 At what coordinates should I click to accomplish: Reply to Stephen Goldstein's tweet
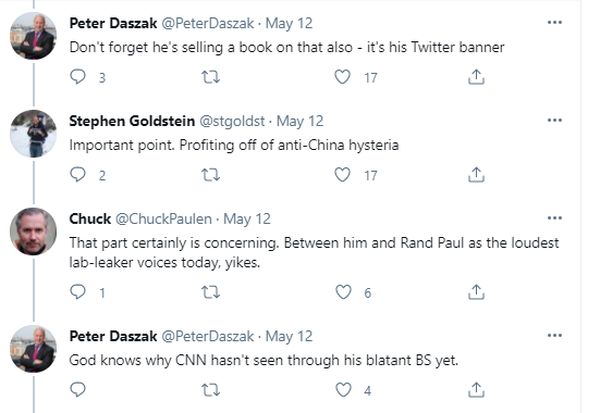(80, 175)
